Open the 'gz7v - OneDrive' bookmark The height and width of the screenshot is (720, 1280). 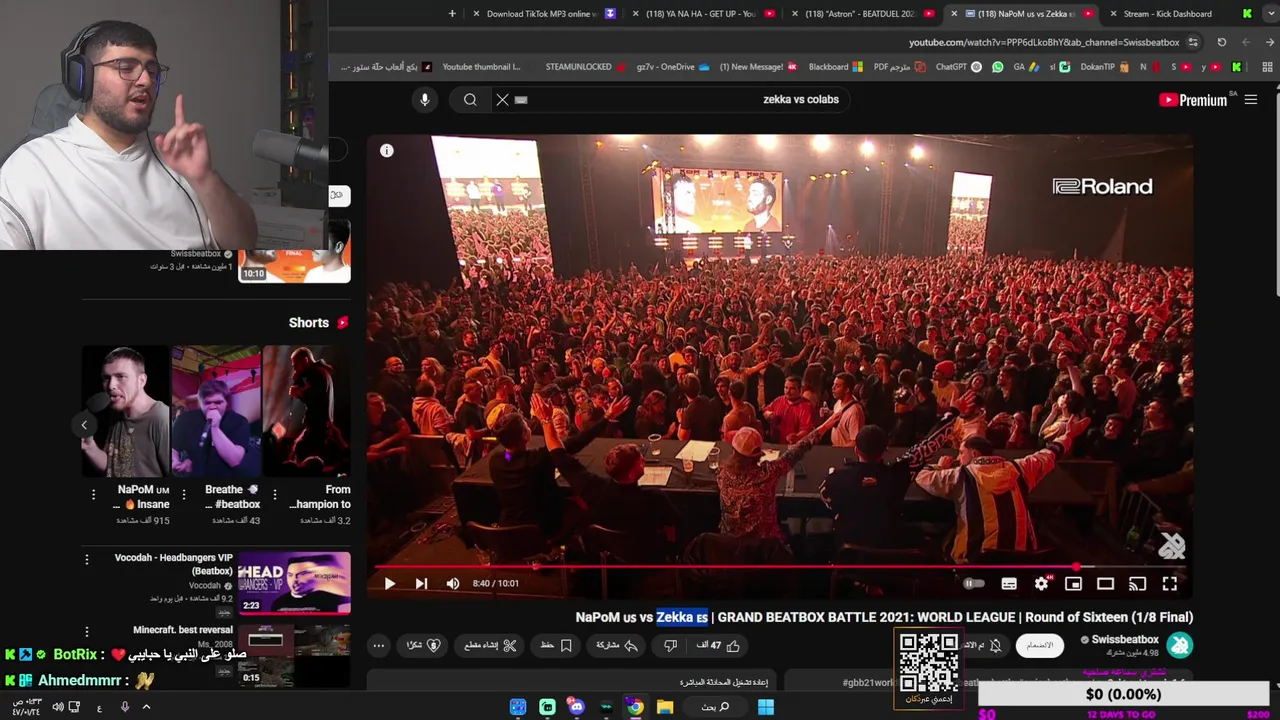pyautogui.click(x=673, y=67)
